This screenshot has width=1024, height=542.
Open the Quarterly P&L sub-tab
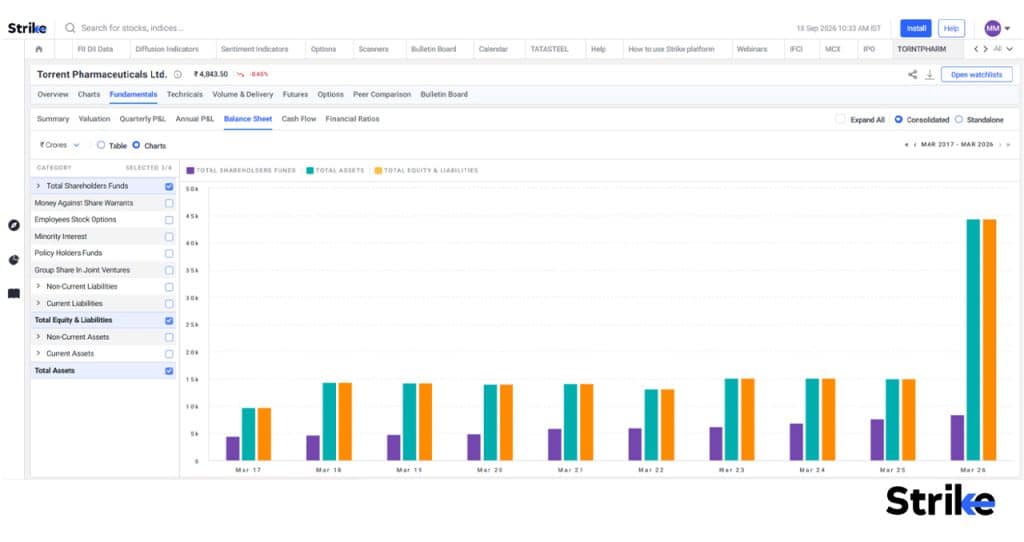142,119
